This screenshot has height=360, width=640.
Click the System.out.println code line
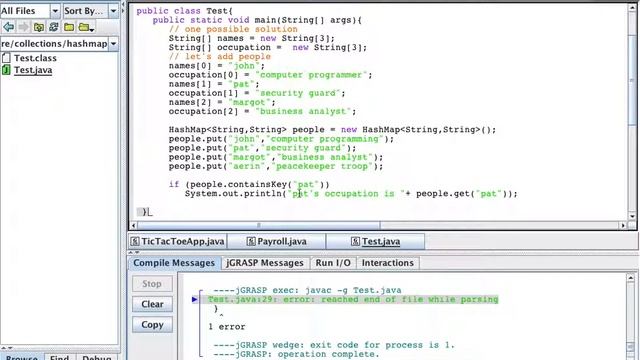click(351, 194)
